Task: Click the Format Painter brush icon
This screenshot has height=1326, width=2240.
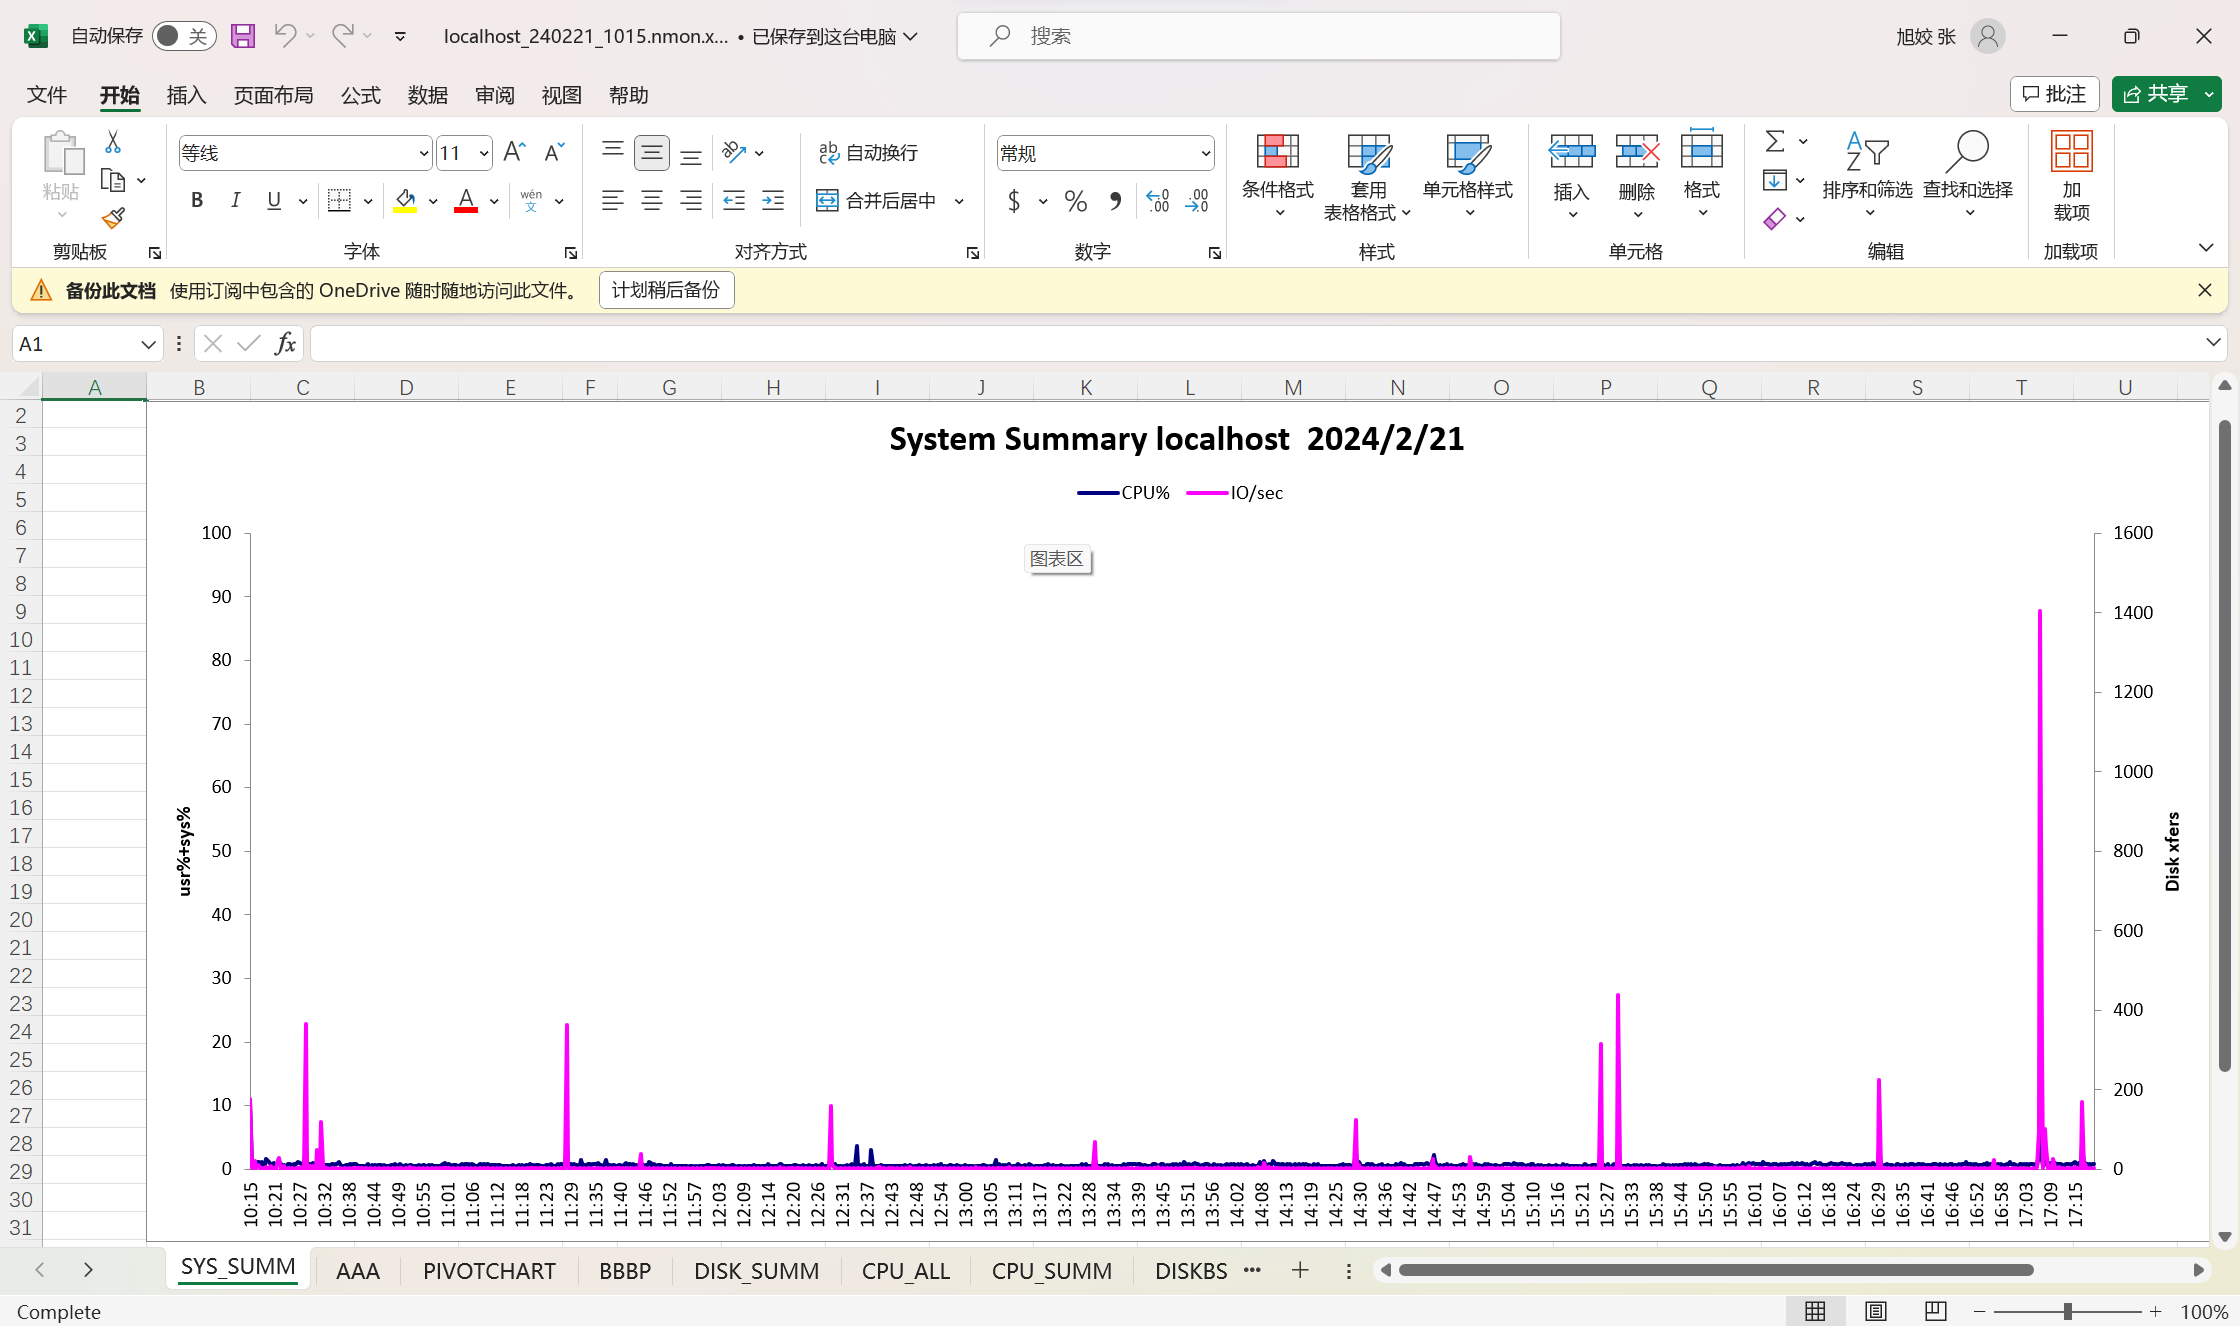Action: pos(113,218)
